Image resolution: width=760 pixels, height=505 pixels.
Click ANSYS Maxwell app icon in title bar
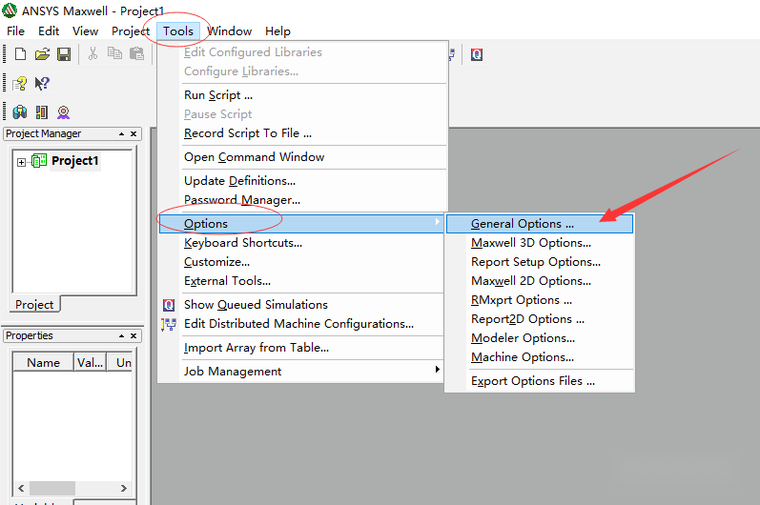coord(10,10)
